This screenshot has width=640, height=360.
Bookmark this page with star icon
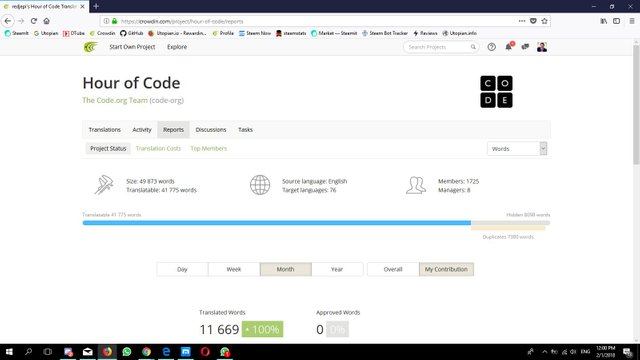click(x=544, y=21)
